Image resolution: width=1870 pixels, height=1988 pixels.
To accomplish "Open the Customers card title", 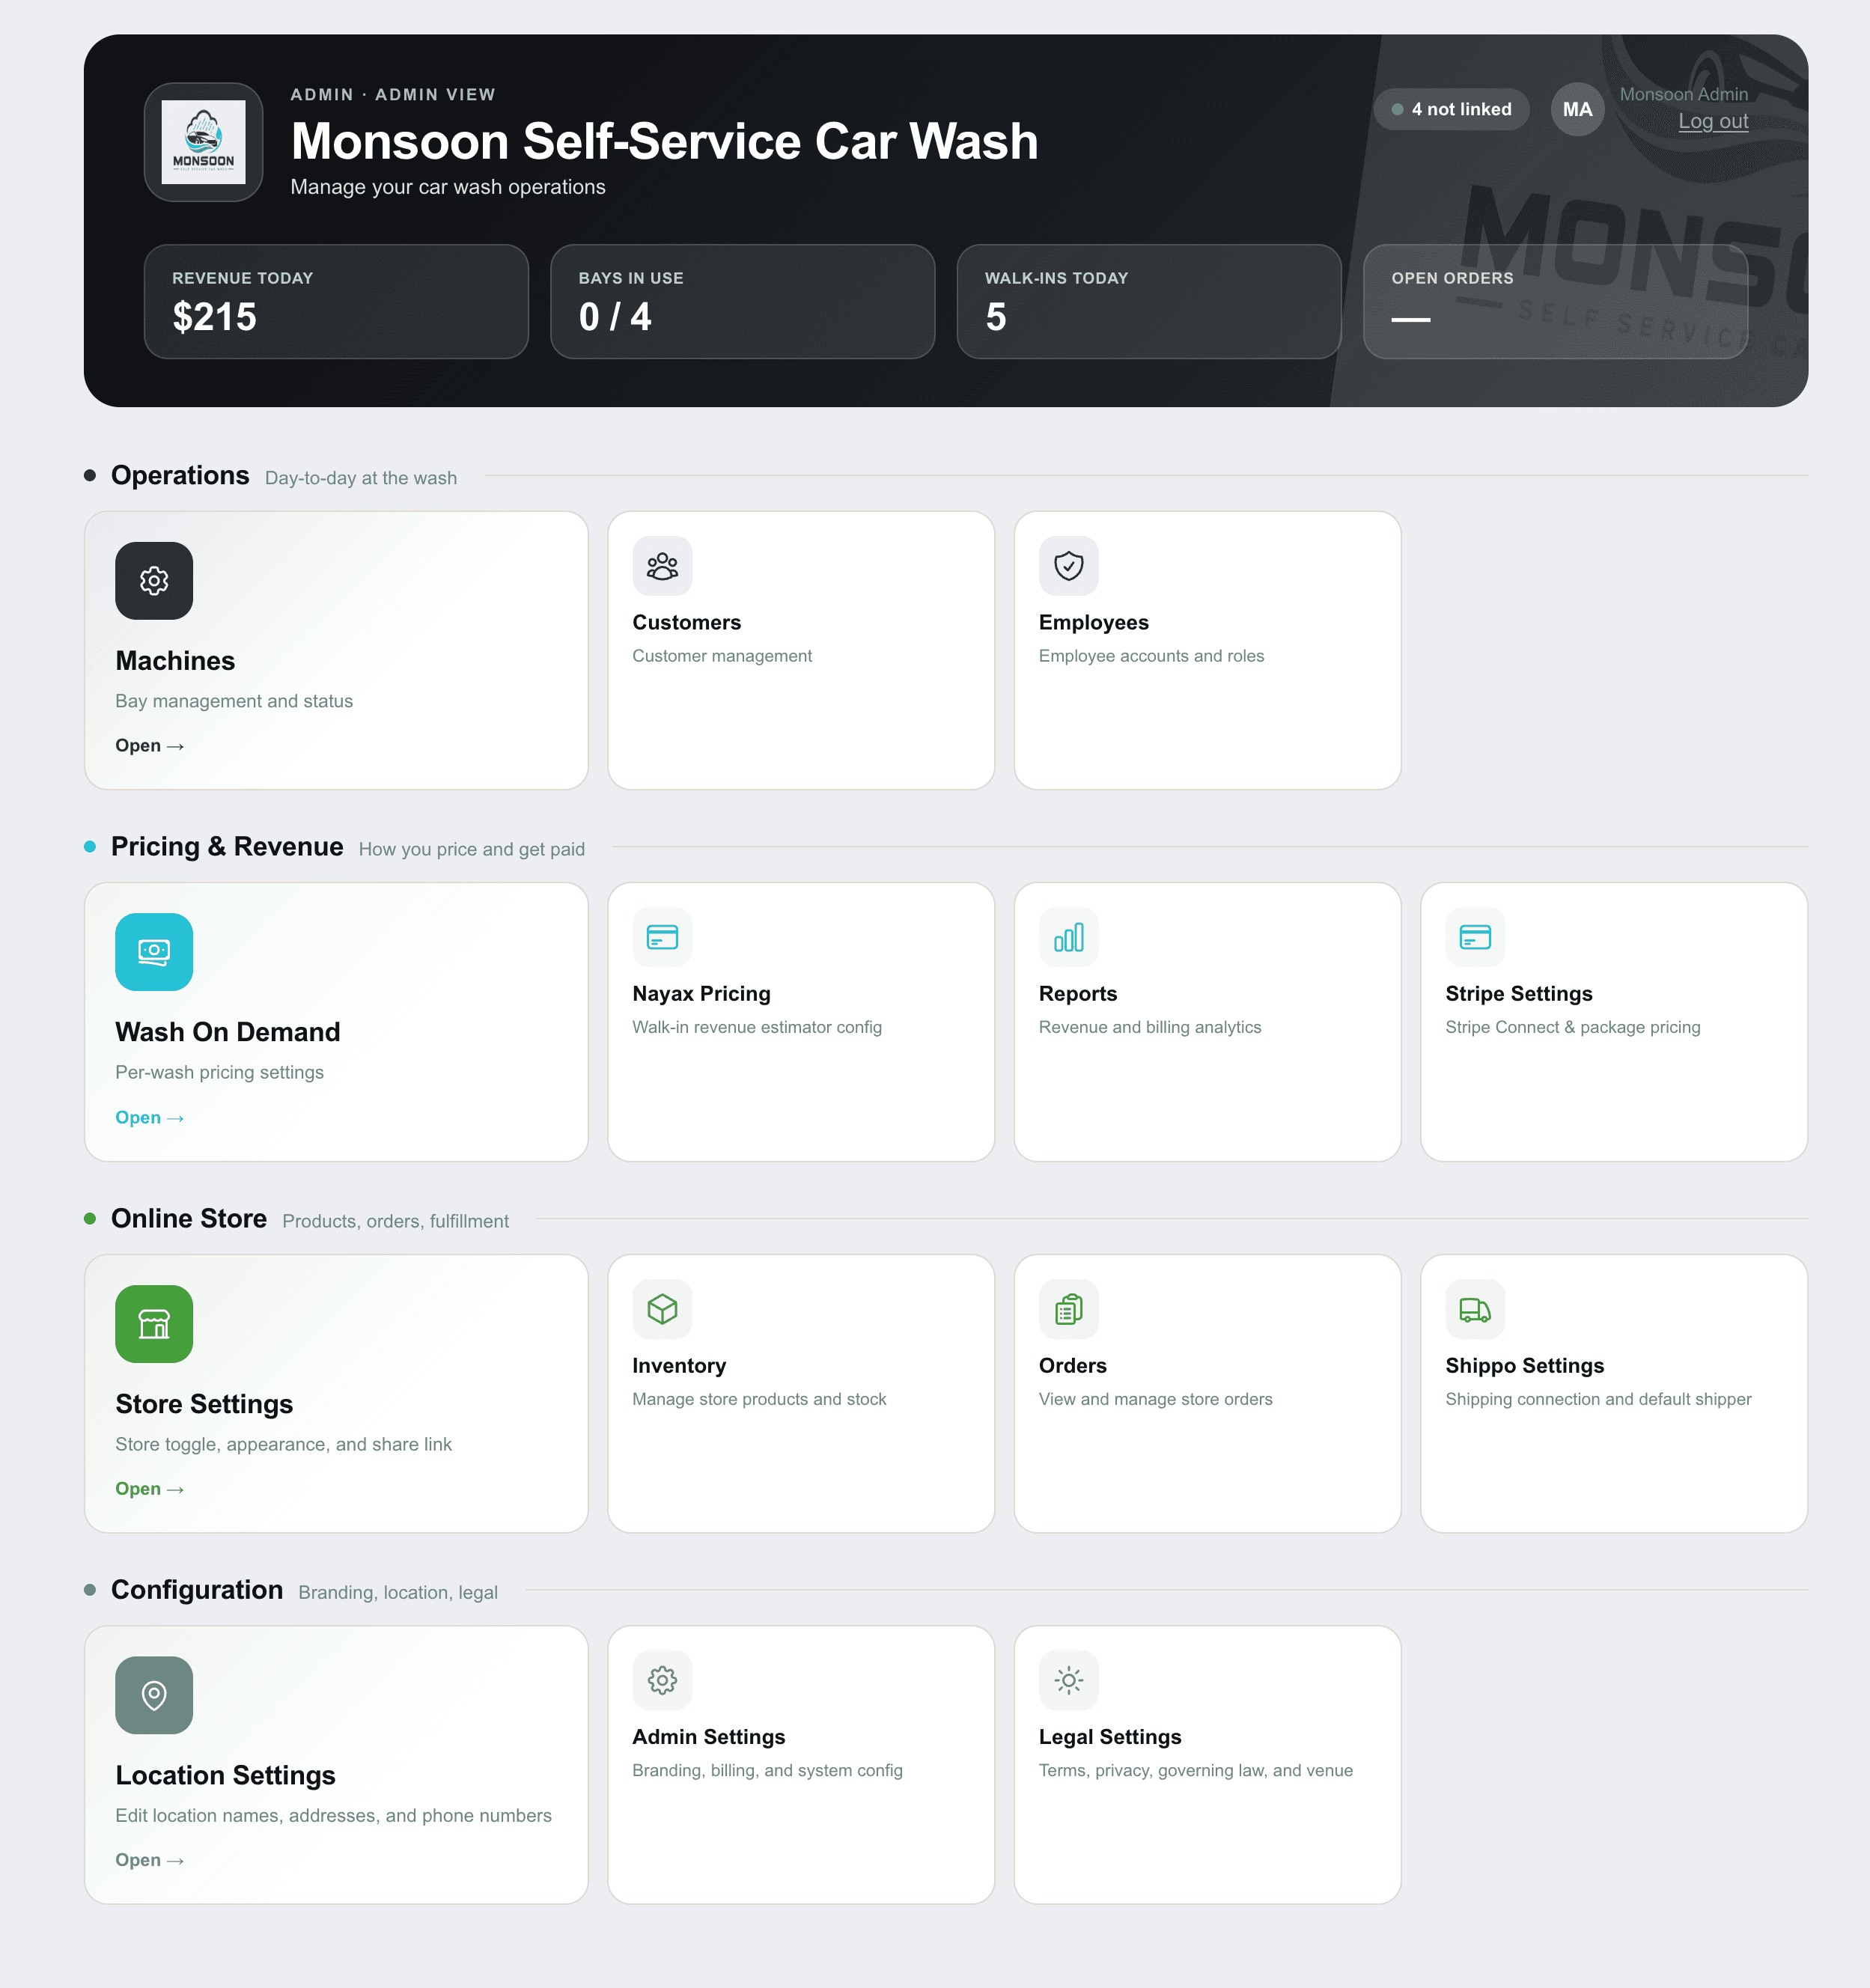I will tap(687, 622).
